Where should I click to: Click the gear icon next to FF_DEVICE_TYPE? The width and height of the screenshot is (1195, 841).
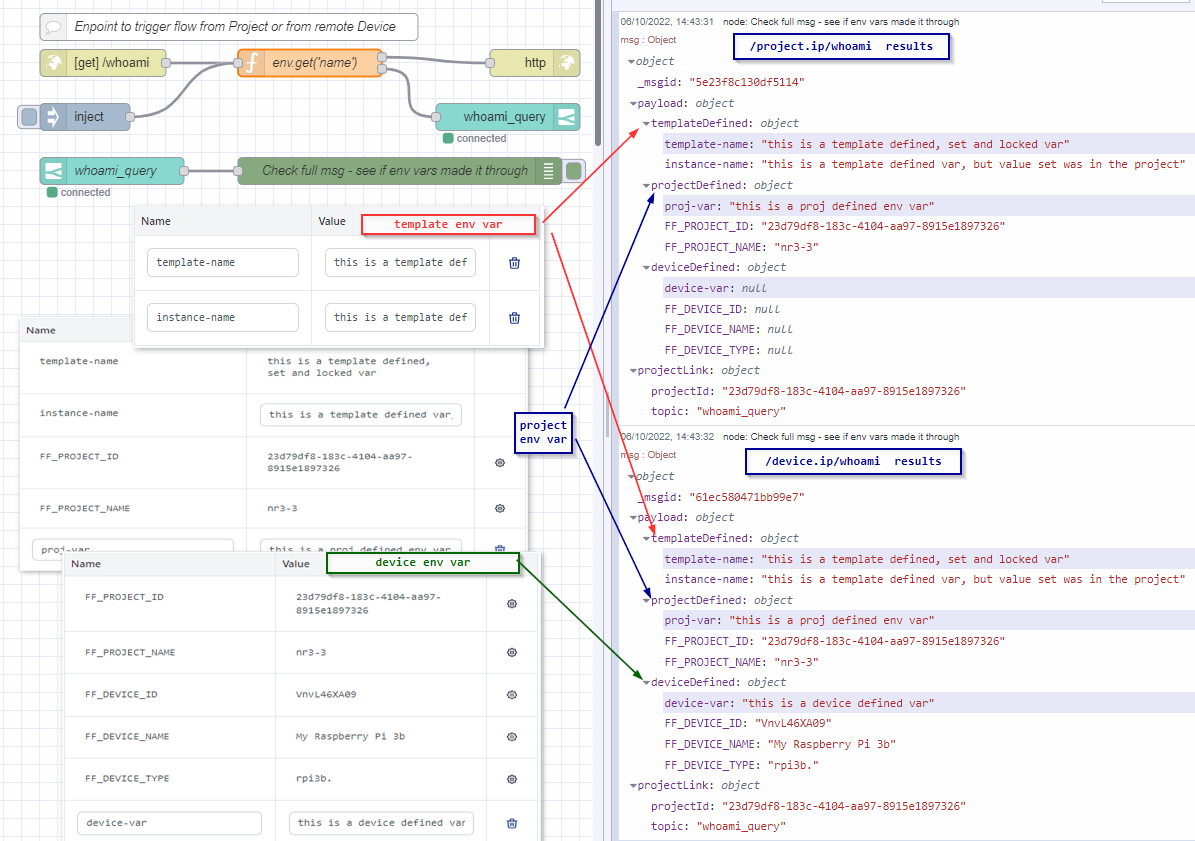[x=511, y=779]
